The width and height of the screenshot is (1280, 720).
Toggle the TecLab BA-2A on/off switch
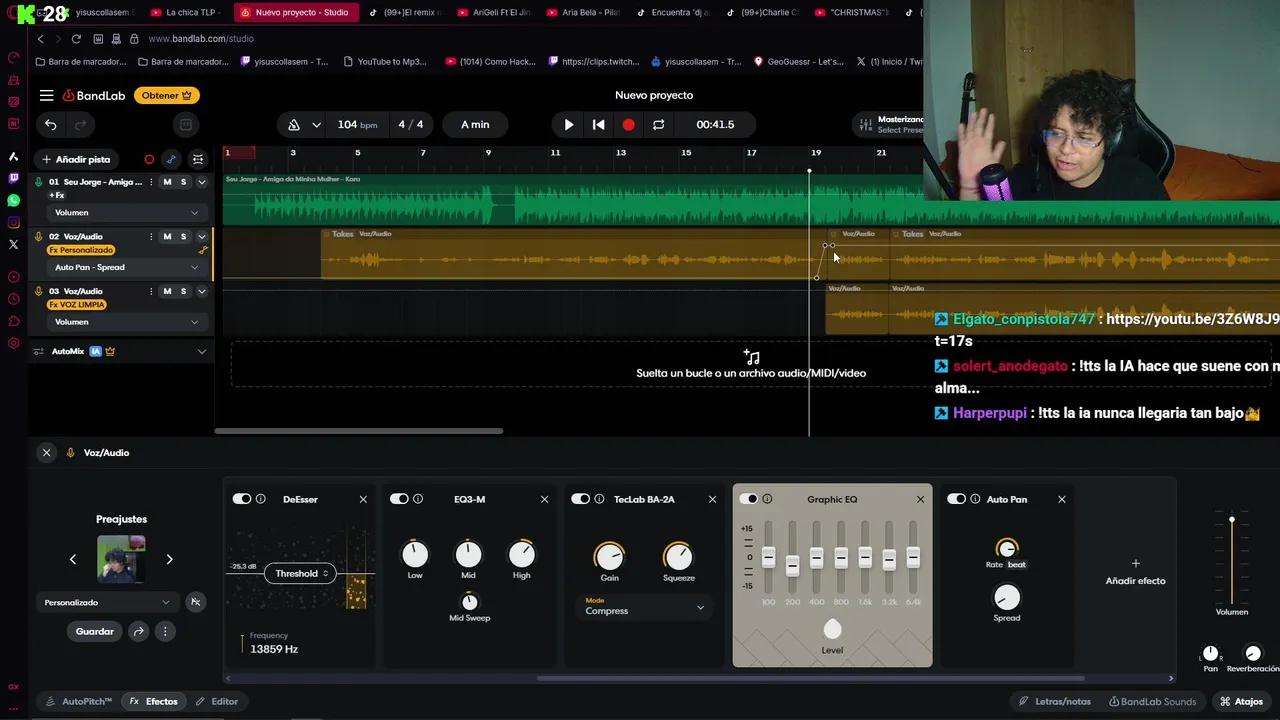pos(580,499)
